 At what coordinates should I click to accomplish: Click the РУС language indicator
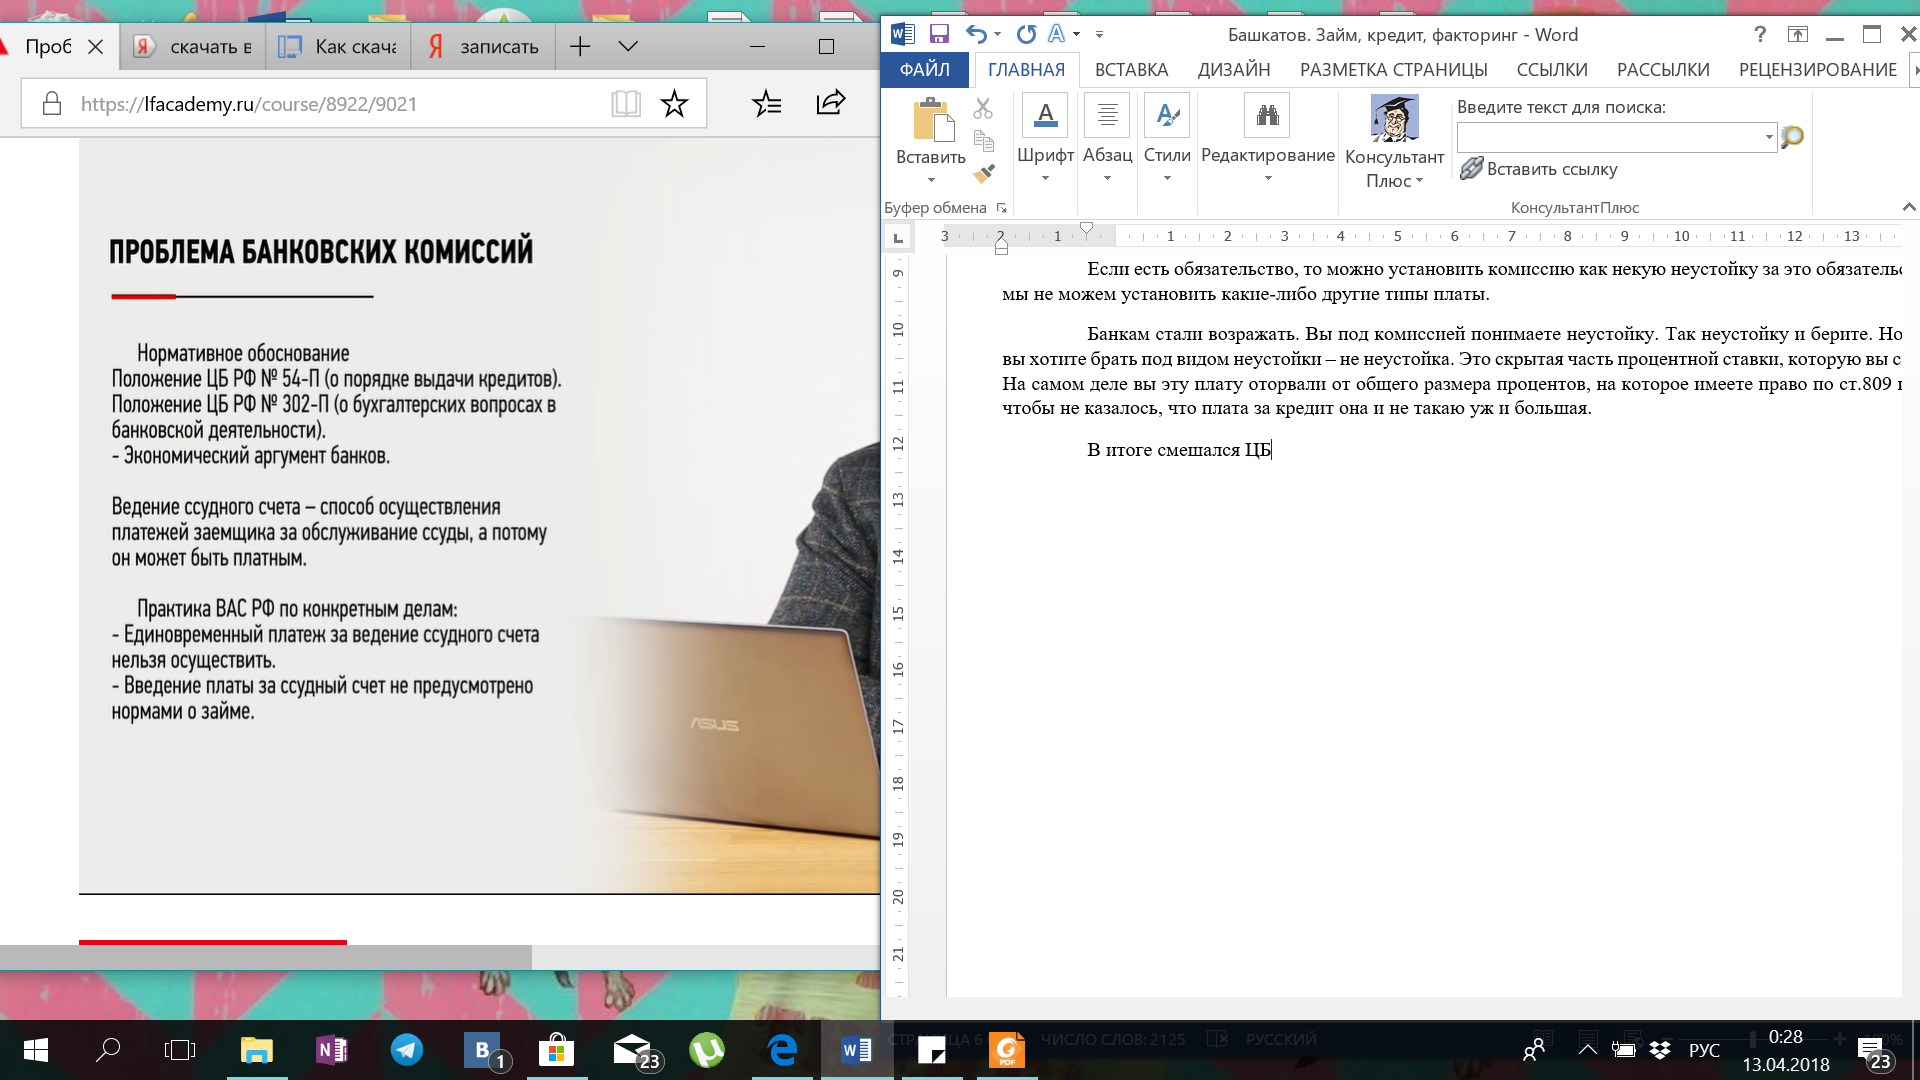[x=1704, y=1050]
